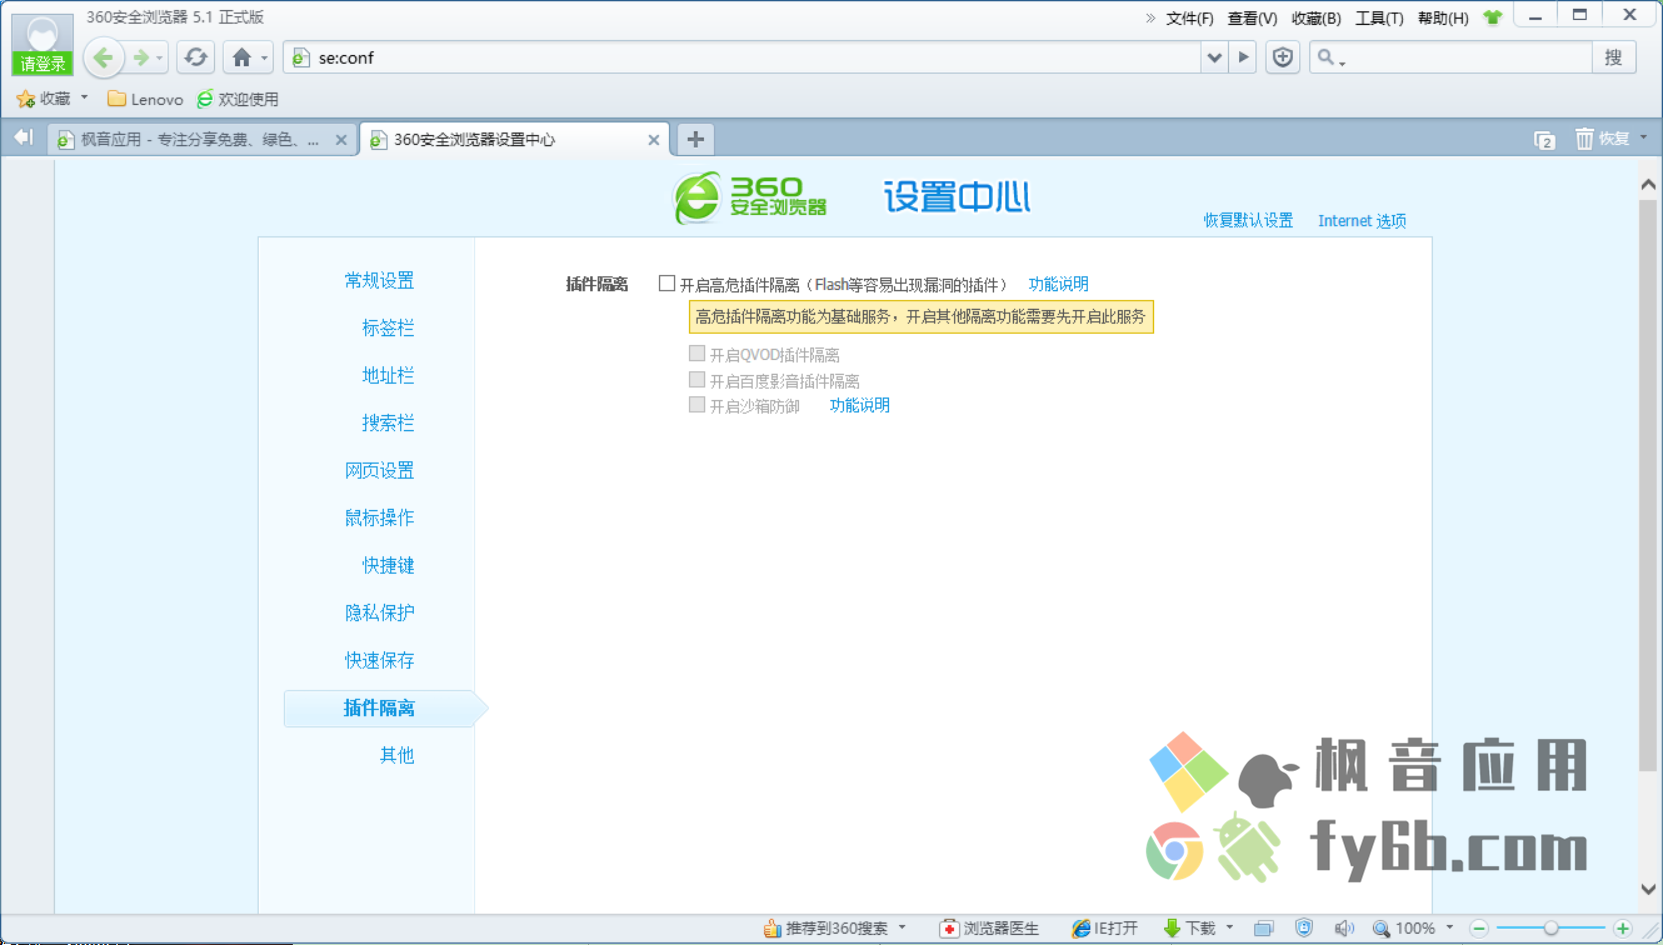The height and width of the screenshot is (945, 1663).
Task: Select 鼠标操作 settings category
Action: coord(379,518)
